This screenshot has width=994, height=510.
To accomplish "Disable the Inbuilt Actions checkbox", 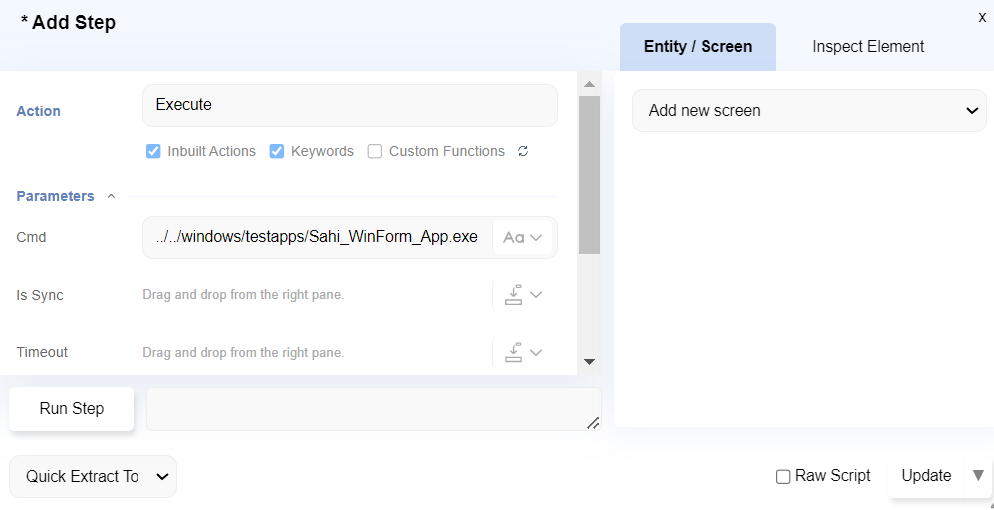I will [153, 152].
